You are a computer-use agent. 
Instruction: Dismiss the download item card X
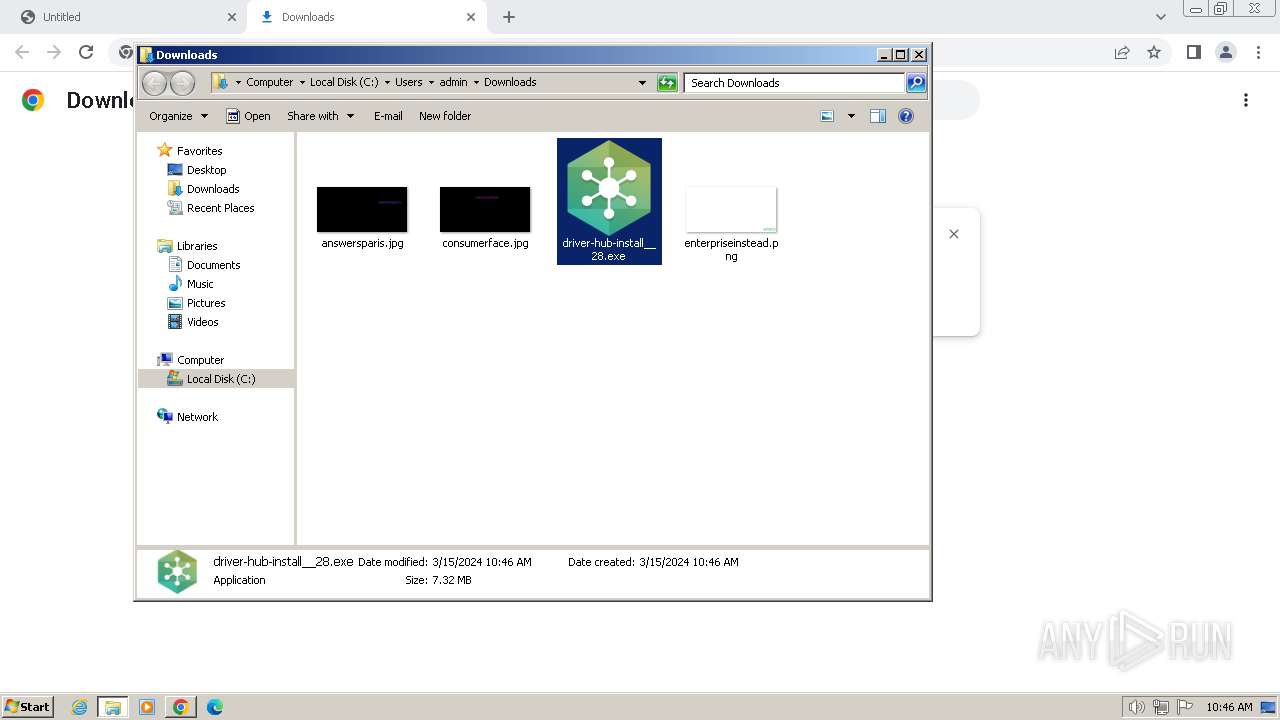(x=954, y=234)
